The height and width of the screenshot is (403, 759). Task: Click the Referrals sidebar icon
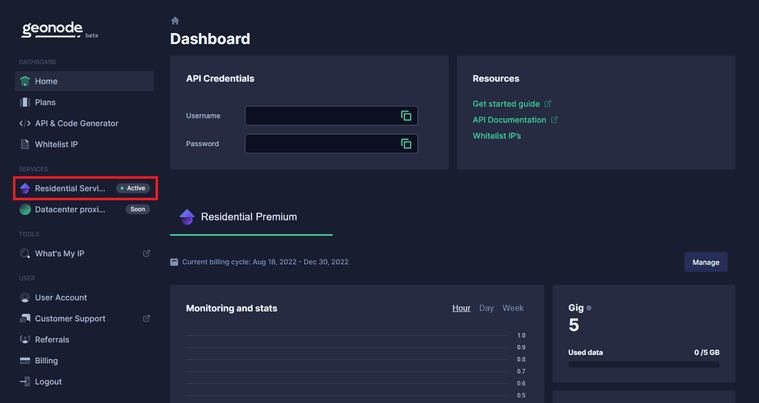(x=25, y=339)
